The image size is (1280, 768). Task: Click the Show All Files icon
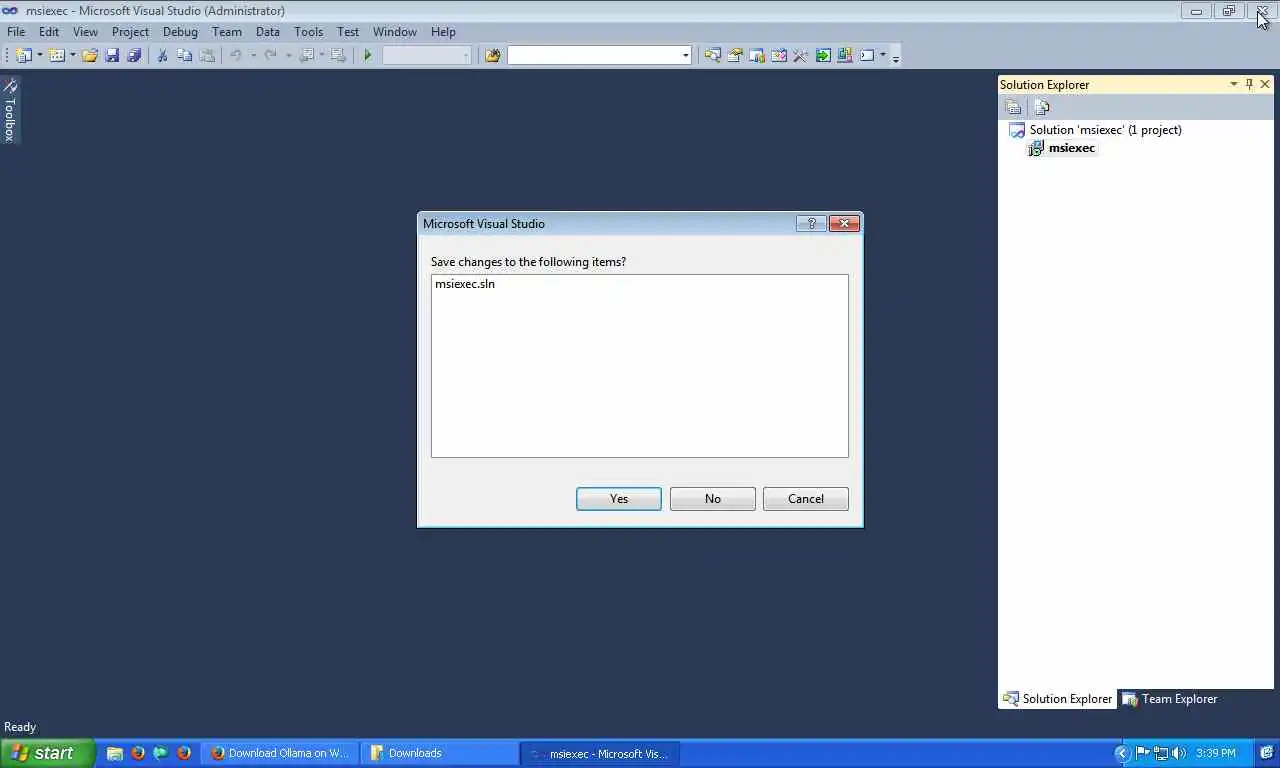1042,107
